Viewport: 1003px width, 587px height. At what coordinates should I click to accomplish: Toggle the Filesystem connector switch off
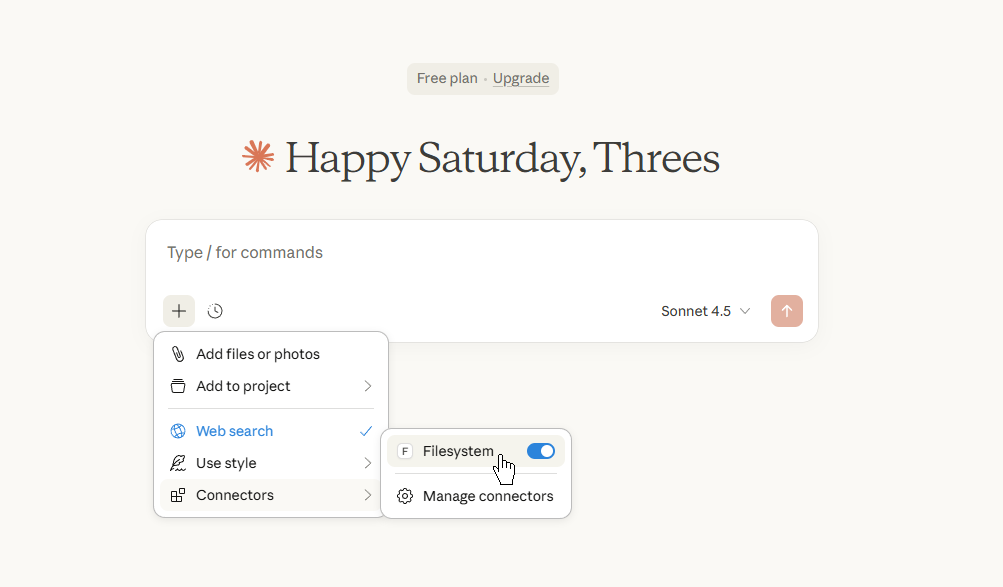tap(540, 451)
